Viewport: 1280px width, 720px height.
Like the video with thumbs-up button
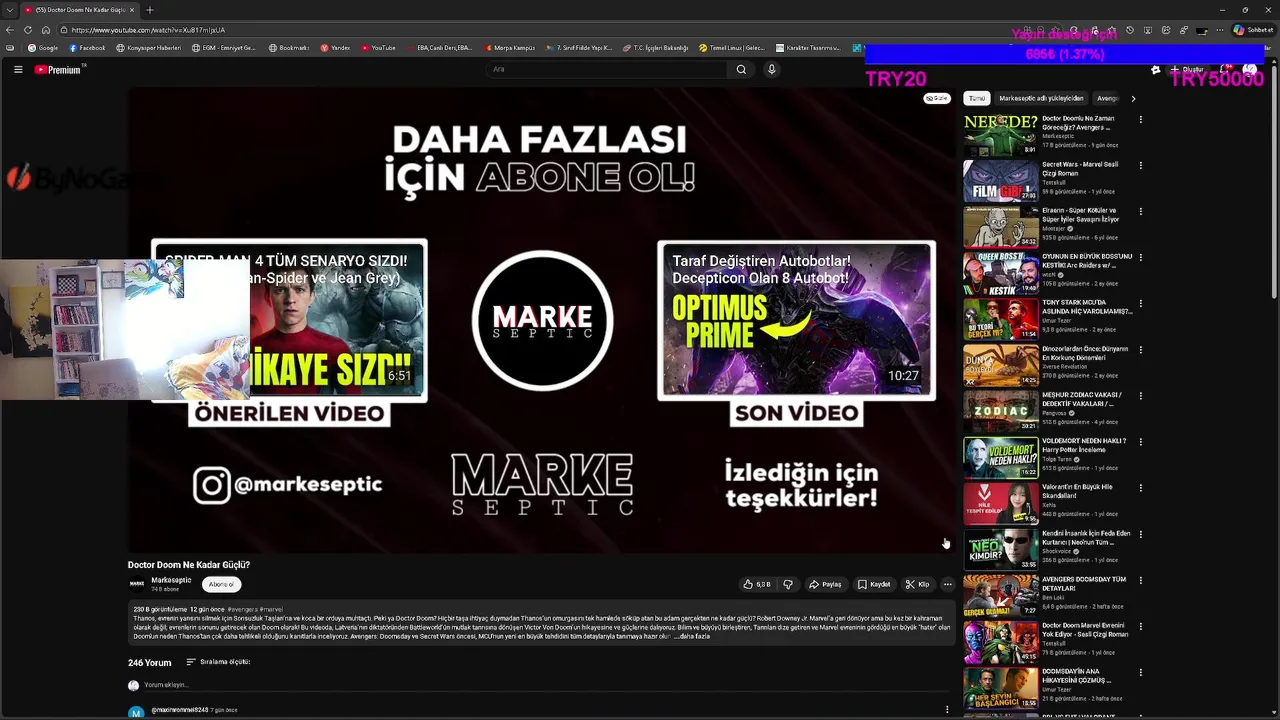pos(756,584)
